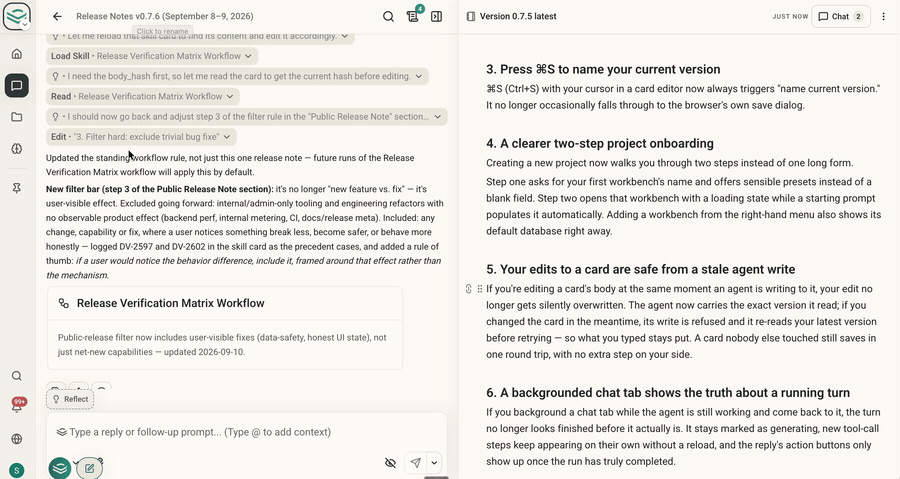The height and width of the screenshot is (479, 900).
Task: Click heading '3. Press ⌘S to name your current version'
Action: (603, 69)
